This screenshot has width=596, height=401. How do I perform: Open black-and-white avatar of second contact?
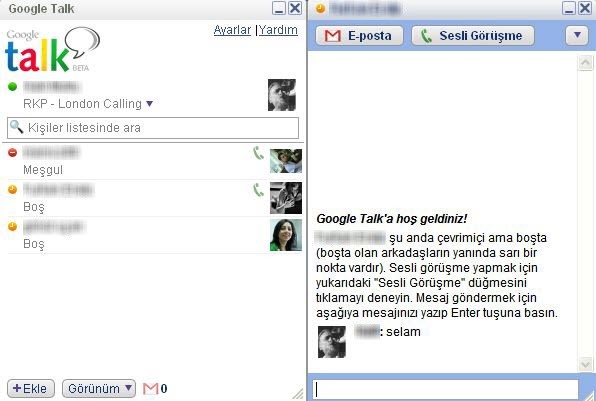coord(286,198)
